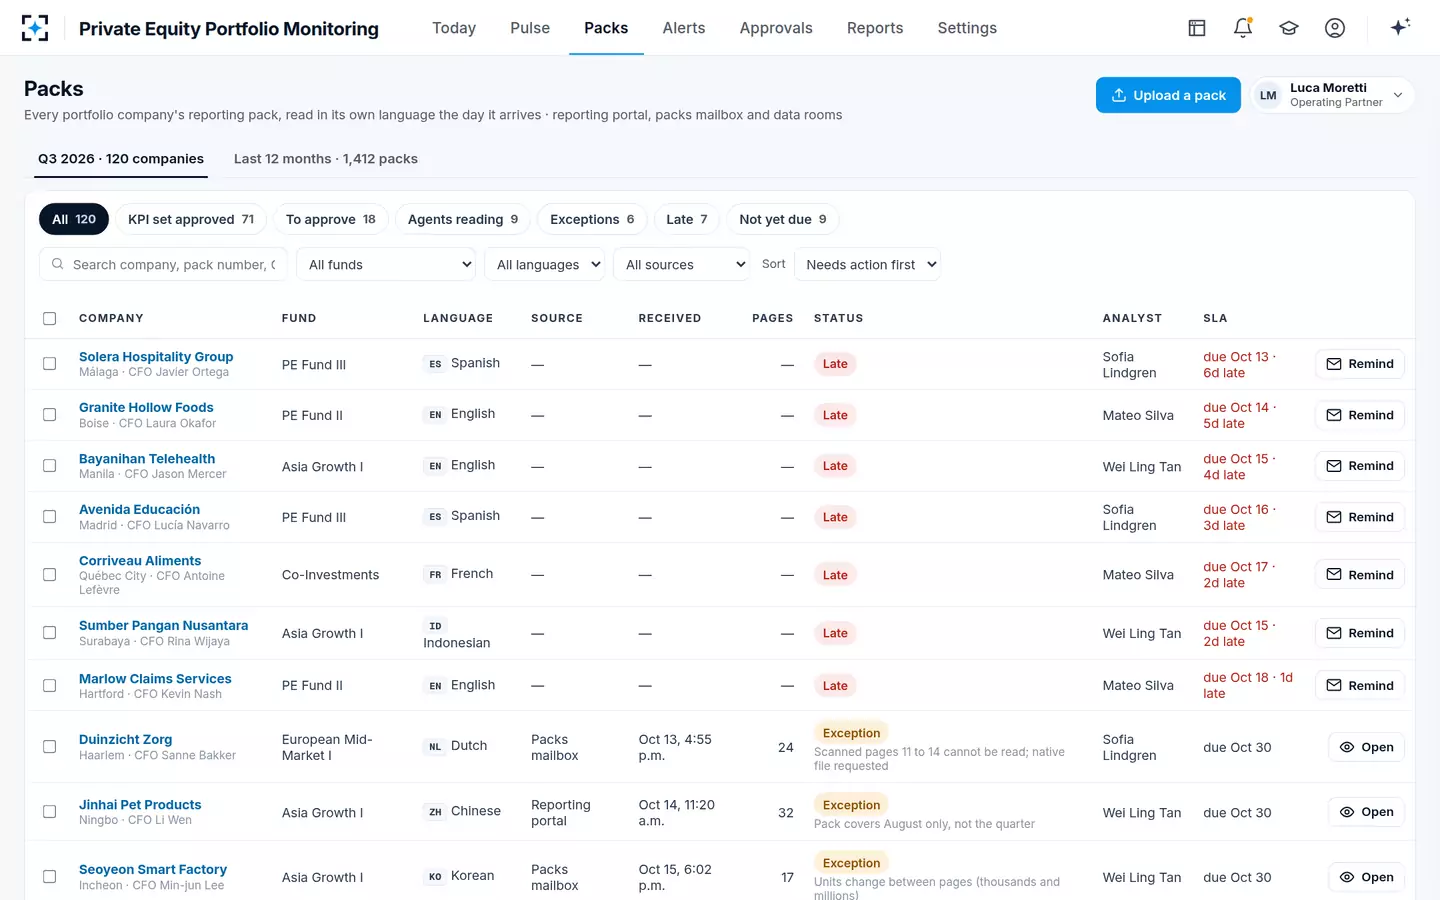Viewport: 1440px width, 900px height.
Task: Click the 'Oct 14, 11:20 a.m.' received cell
Action: (x=677, y=812)
